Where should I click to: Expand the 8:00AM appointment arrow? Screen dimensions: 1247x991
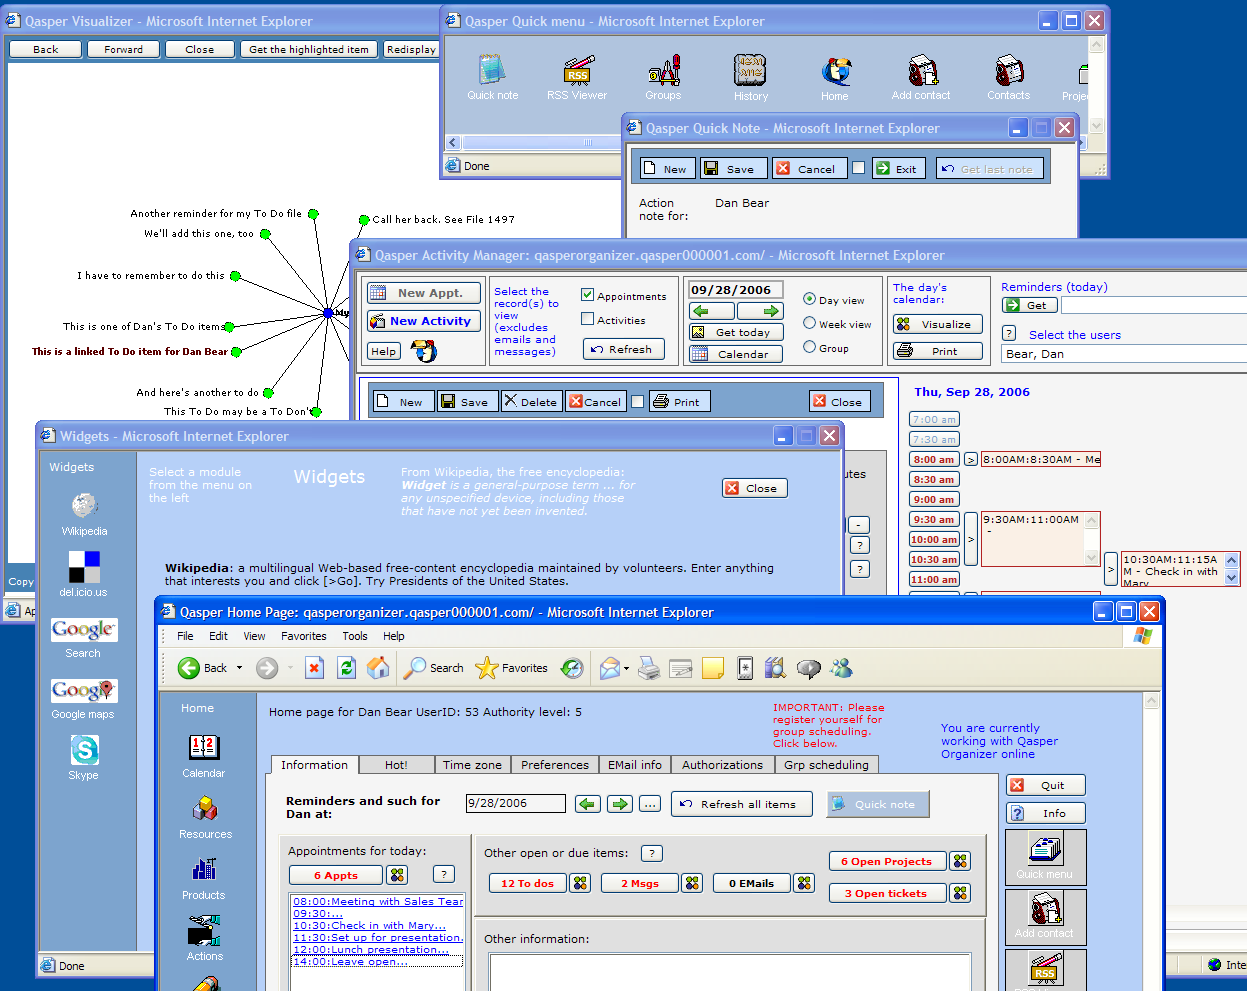(970, 460)
